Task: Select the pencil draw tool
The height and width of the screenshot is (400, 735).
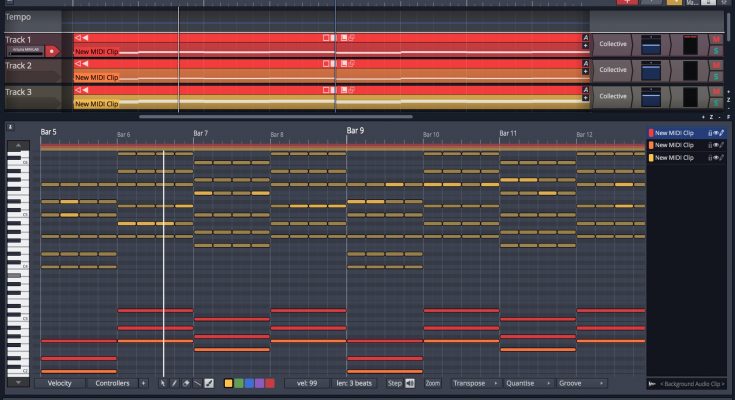Action: pos(175,383)
